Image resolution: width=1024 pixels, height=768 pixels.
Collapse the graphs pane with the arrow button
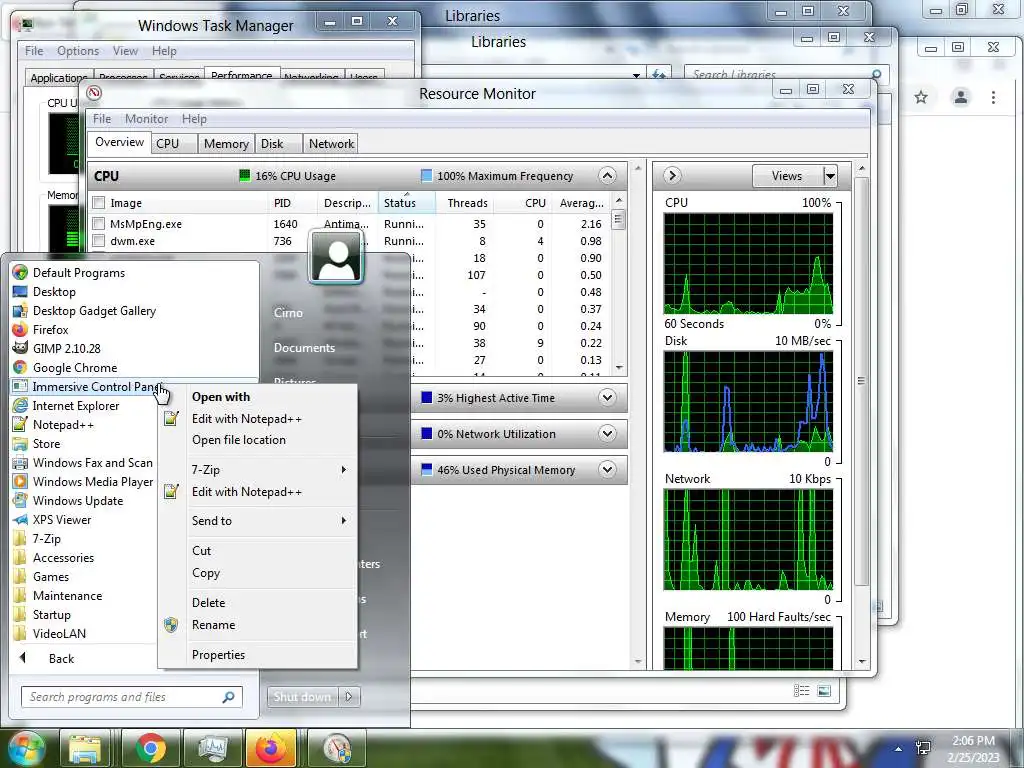coord(672,176)
